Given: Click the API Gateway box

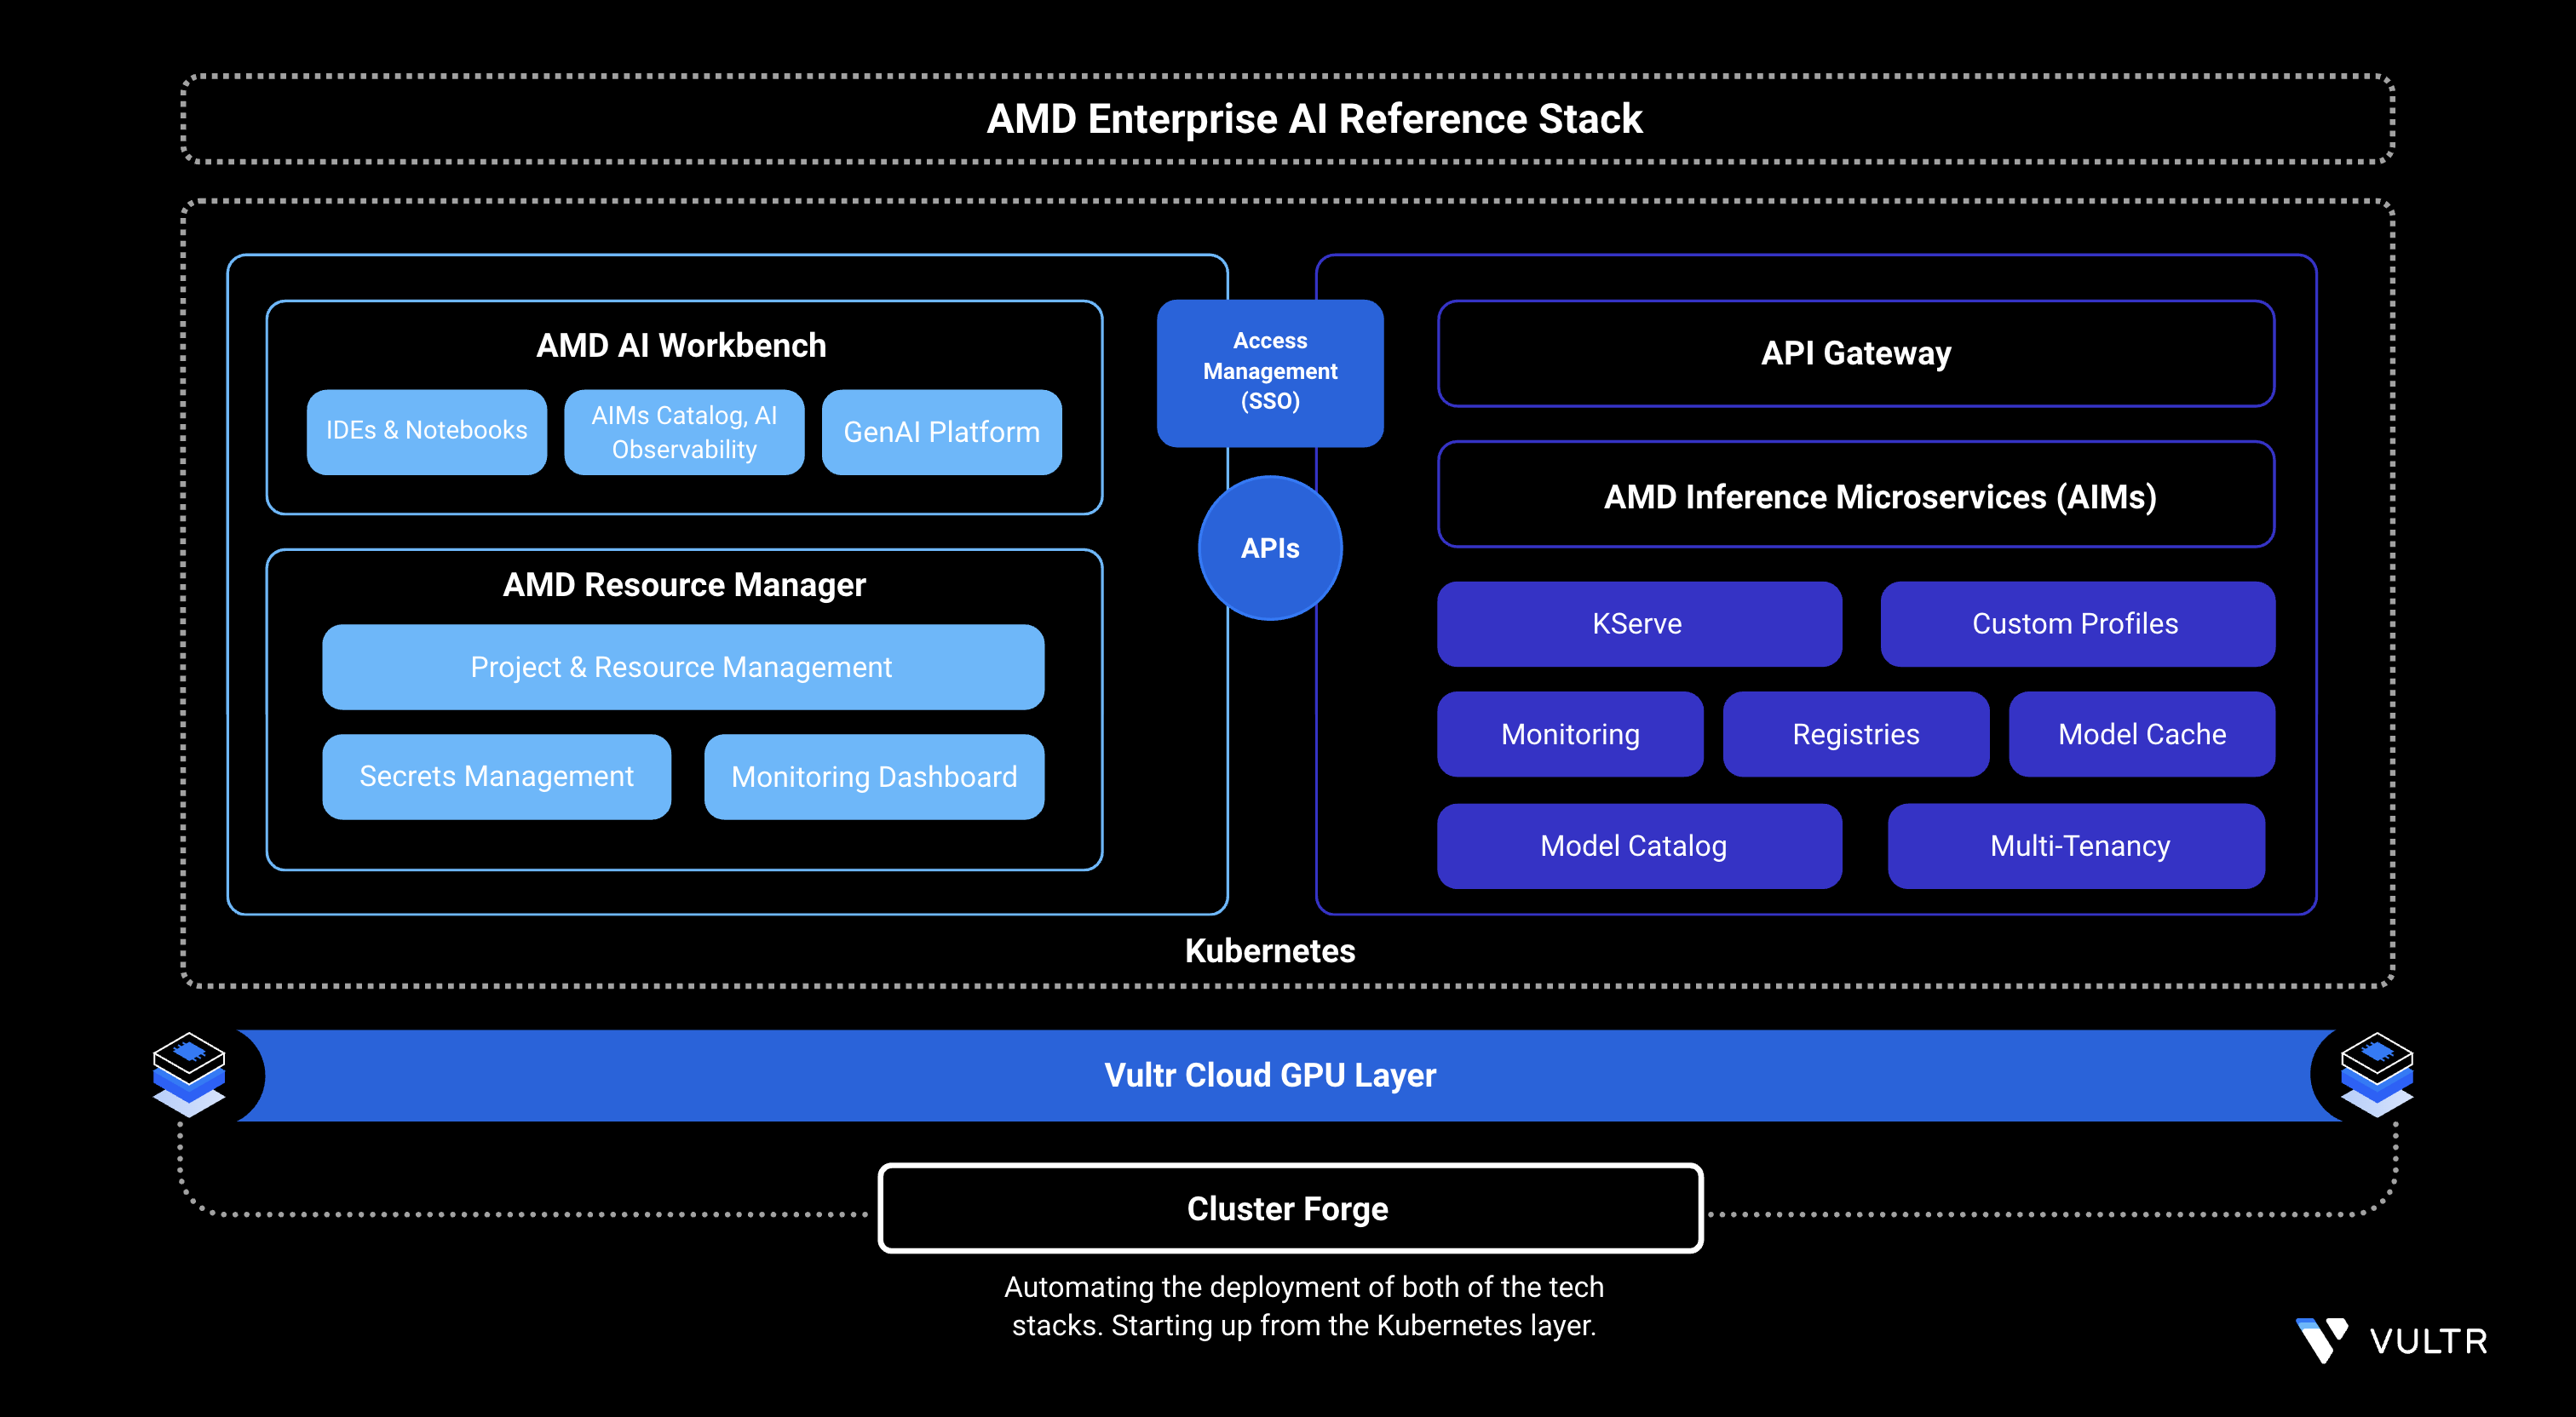Looking at the screenshot, I should pyautogui.click(x=1856, y=353).
